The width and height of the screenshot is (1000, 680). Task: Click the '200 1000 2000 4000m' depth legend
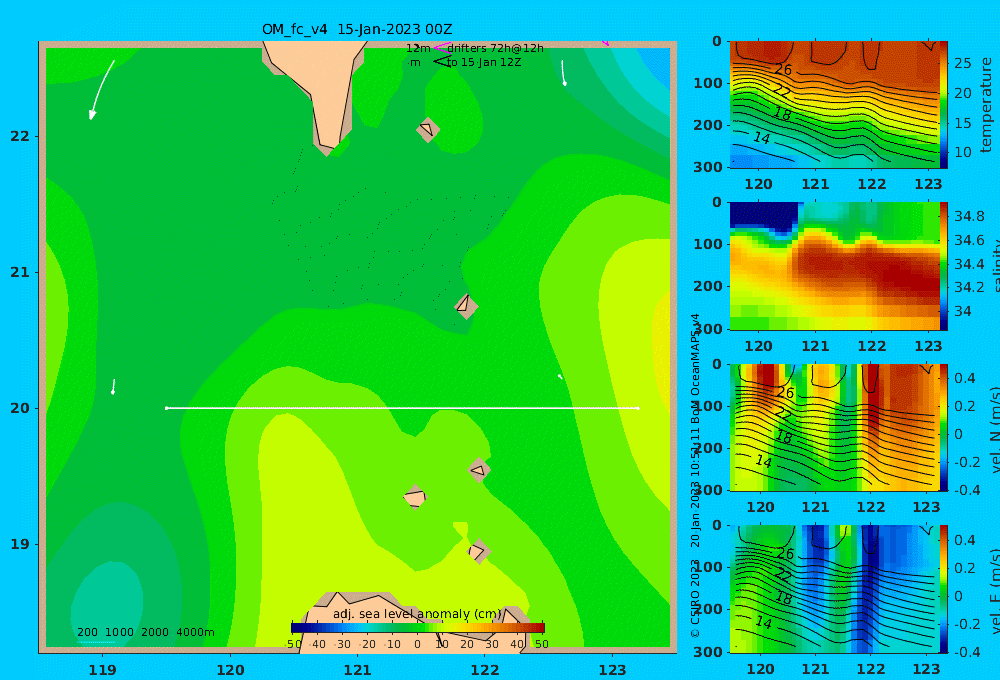145,632
